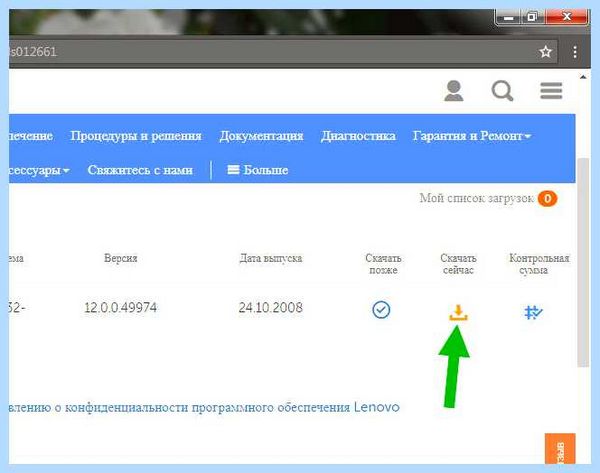This screenshot has height=473, width=600.
Task: Show the checksum icon for the driver
Action: (x=533, y=312)
